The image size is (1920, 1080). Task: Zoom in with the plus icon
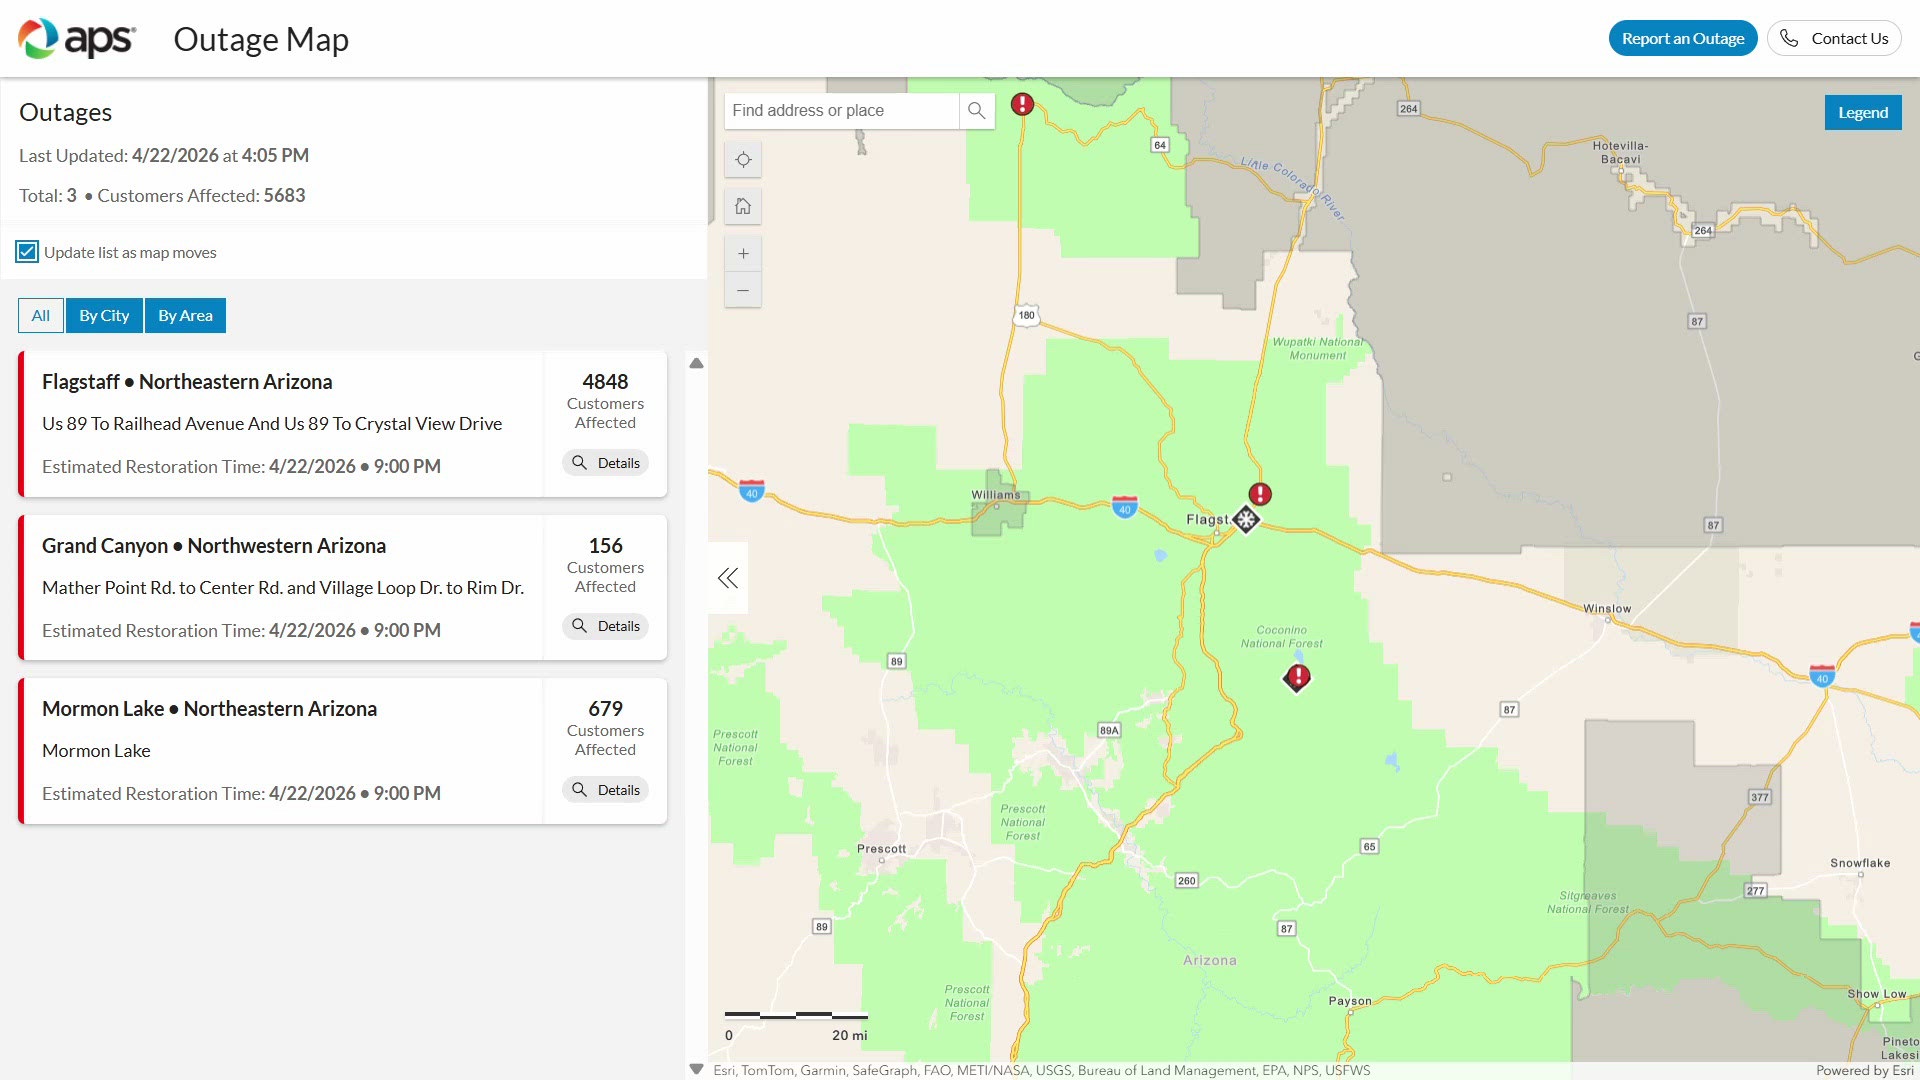pos(743,254)
